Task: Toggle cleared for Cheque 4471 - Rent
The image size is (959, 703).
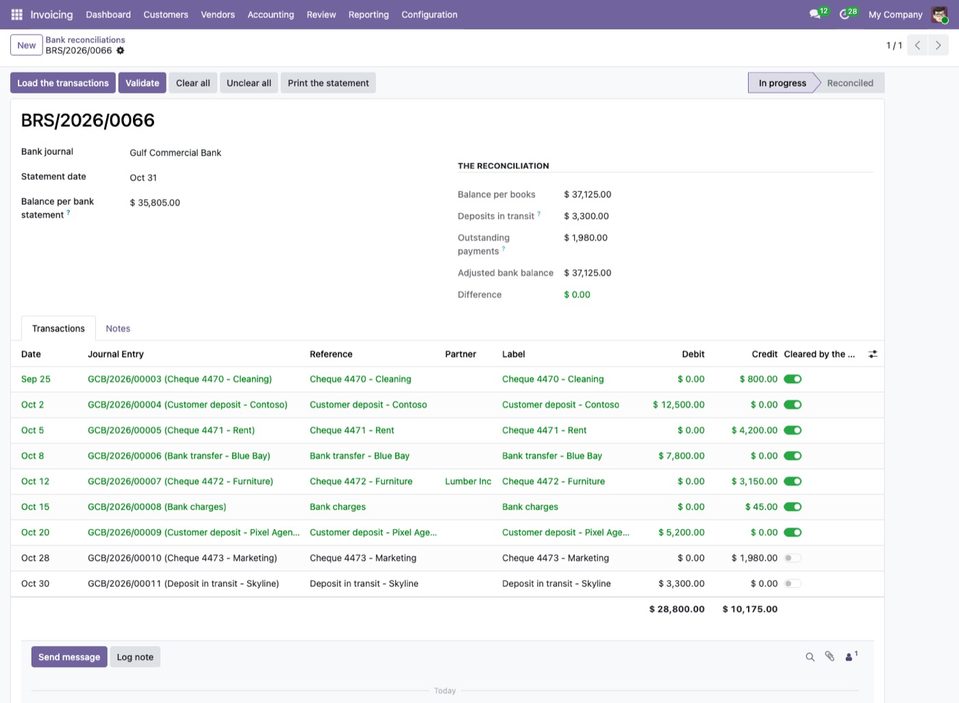Action: point(793,431)
